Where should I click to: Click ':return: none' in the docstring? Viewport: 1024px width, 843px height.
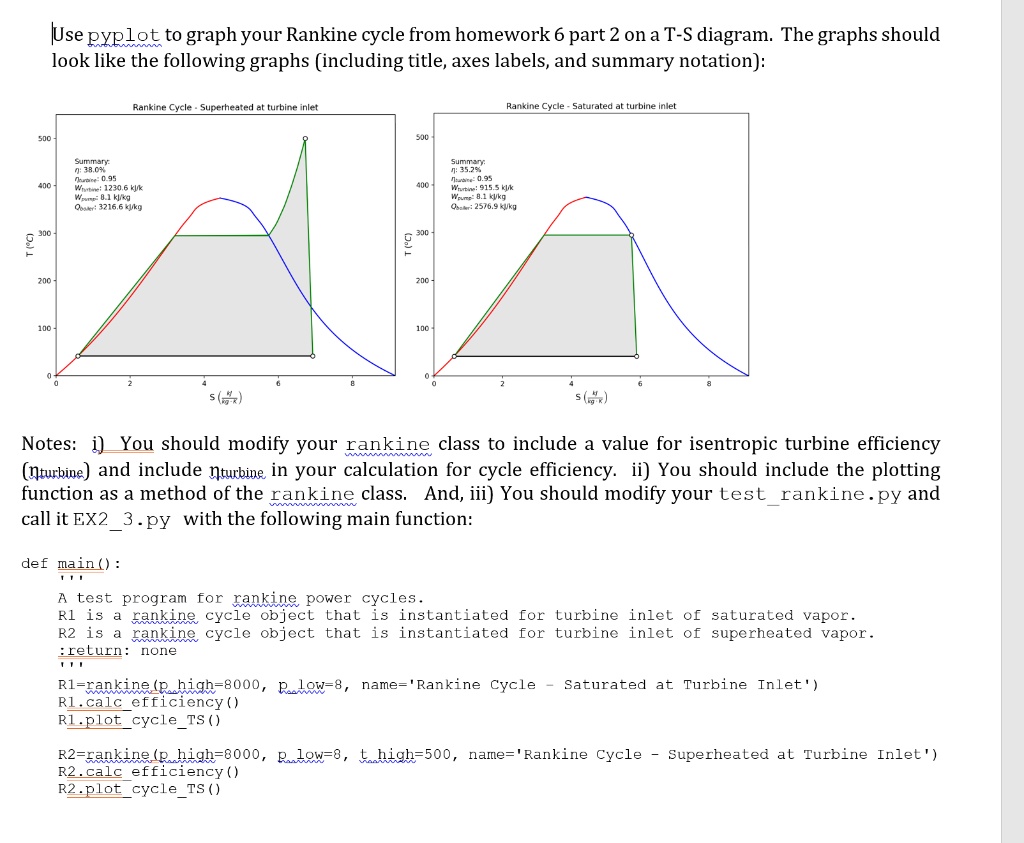(x=117, y=650)
